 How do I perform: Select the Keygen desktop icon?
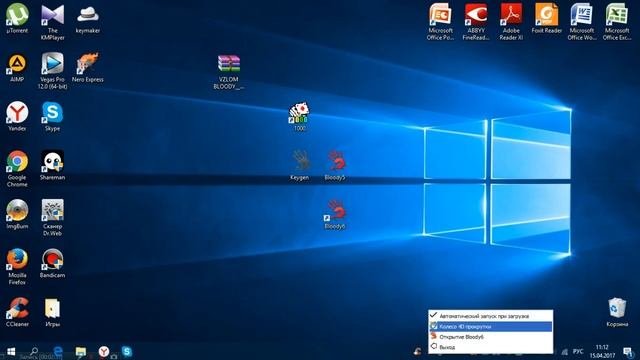click(300, 165)
